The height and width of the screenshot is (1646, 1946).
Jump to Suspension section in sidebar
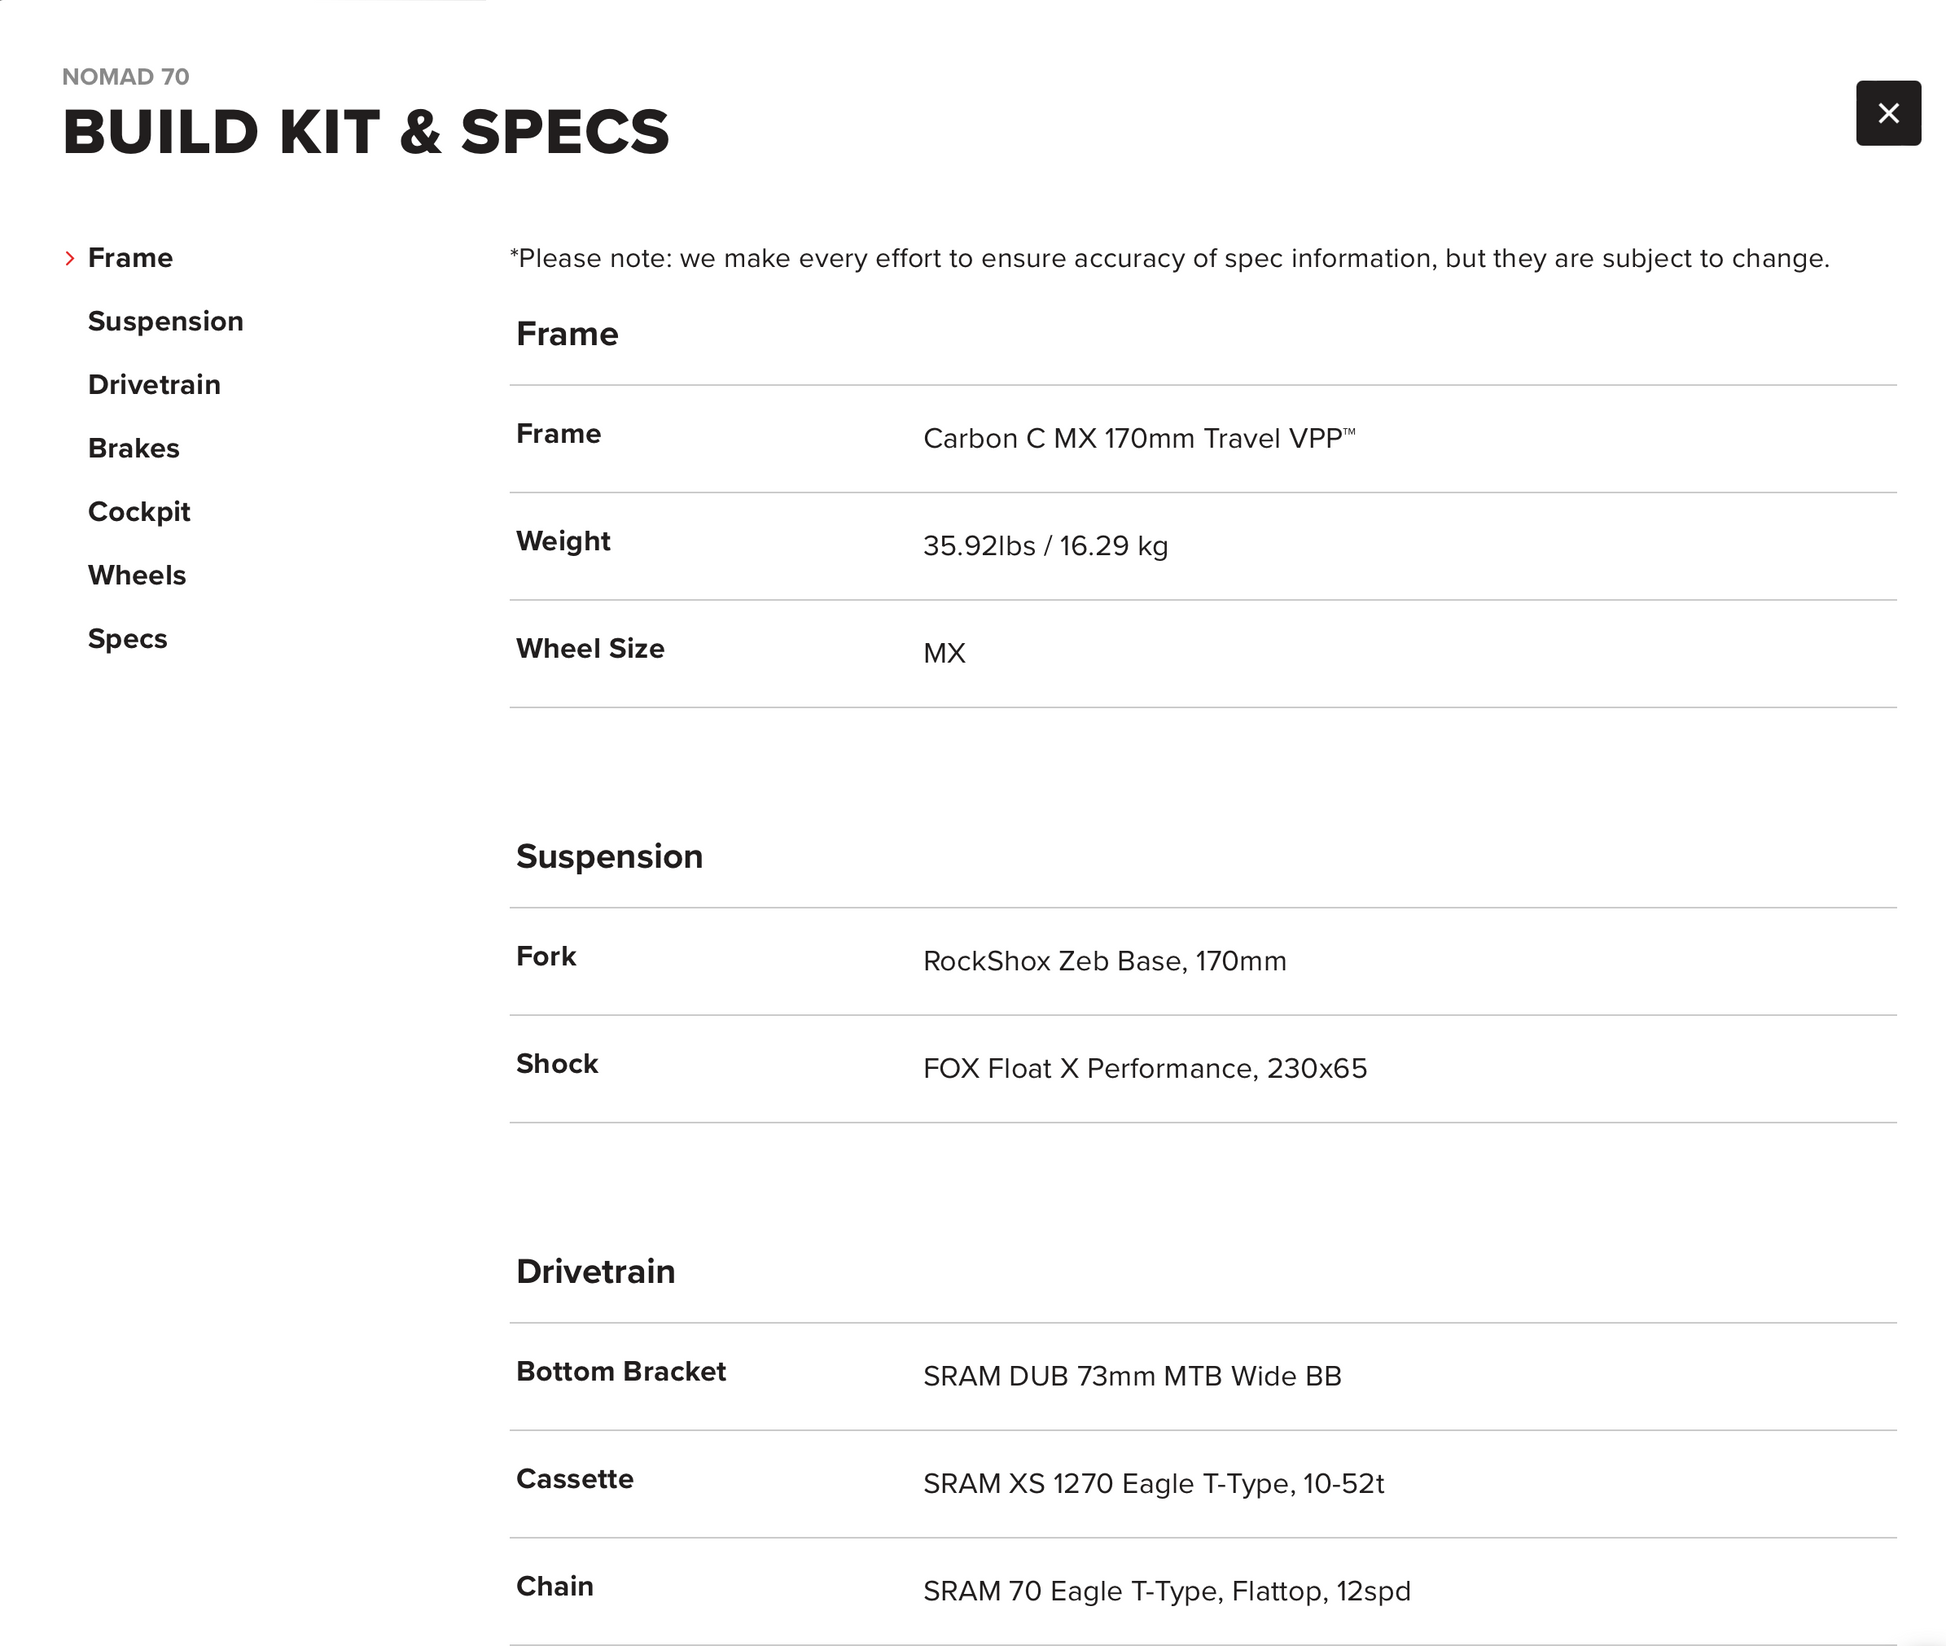tap(165, 321)
